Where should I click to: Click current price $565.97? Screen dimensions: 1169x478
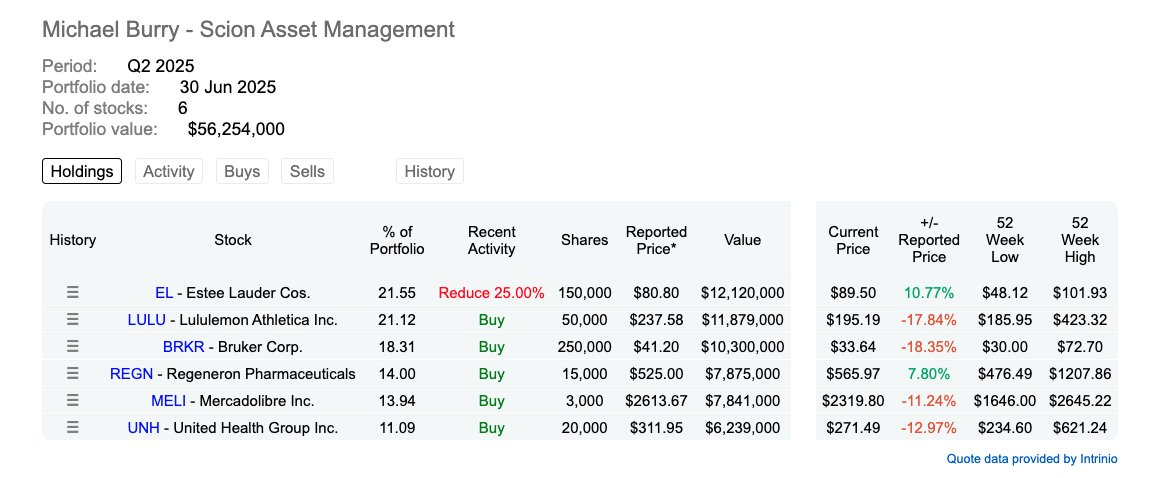click(853, 374)
